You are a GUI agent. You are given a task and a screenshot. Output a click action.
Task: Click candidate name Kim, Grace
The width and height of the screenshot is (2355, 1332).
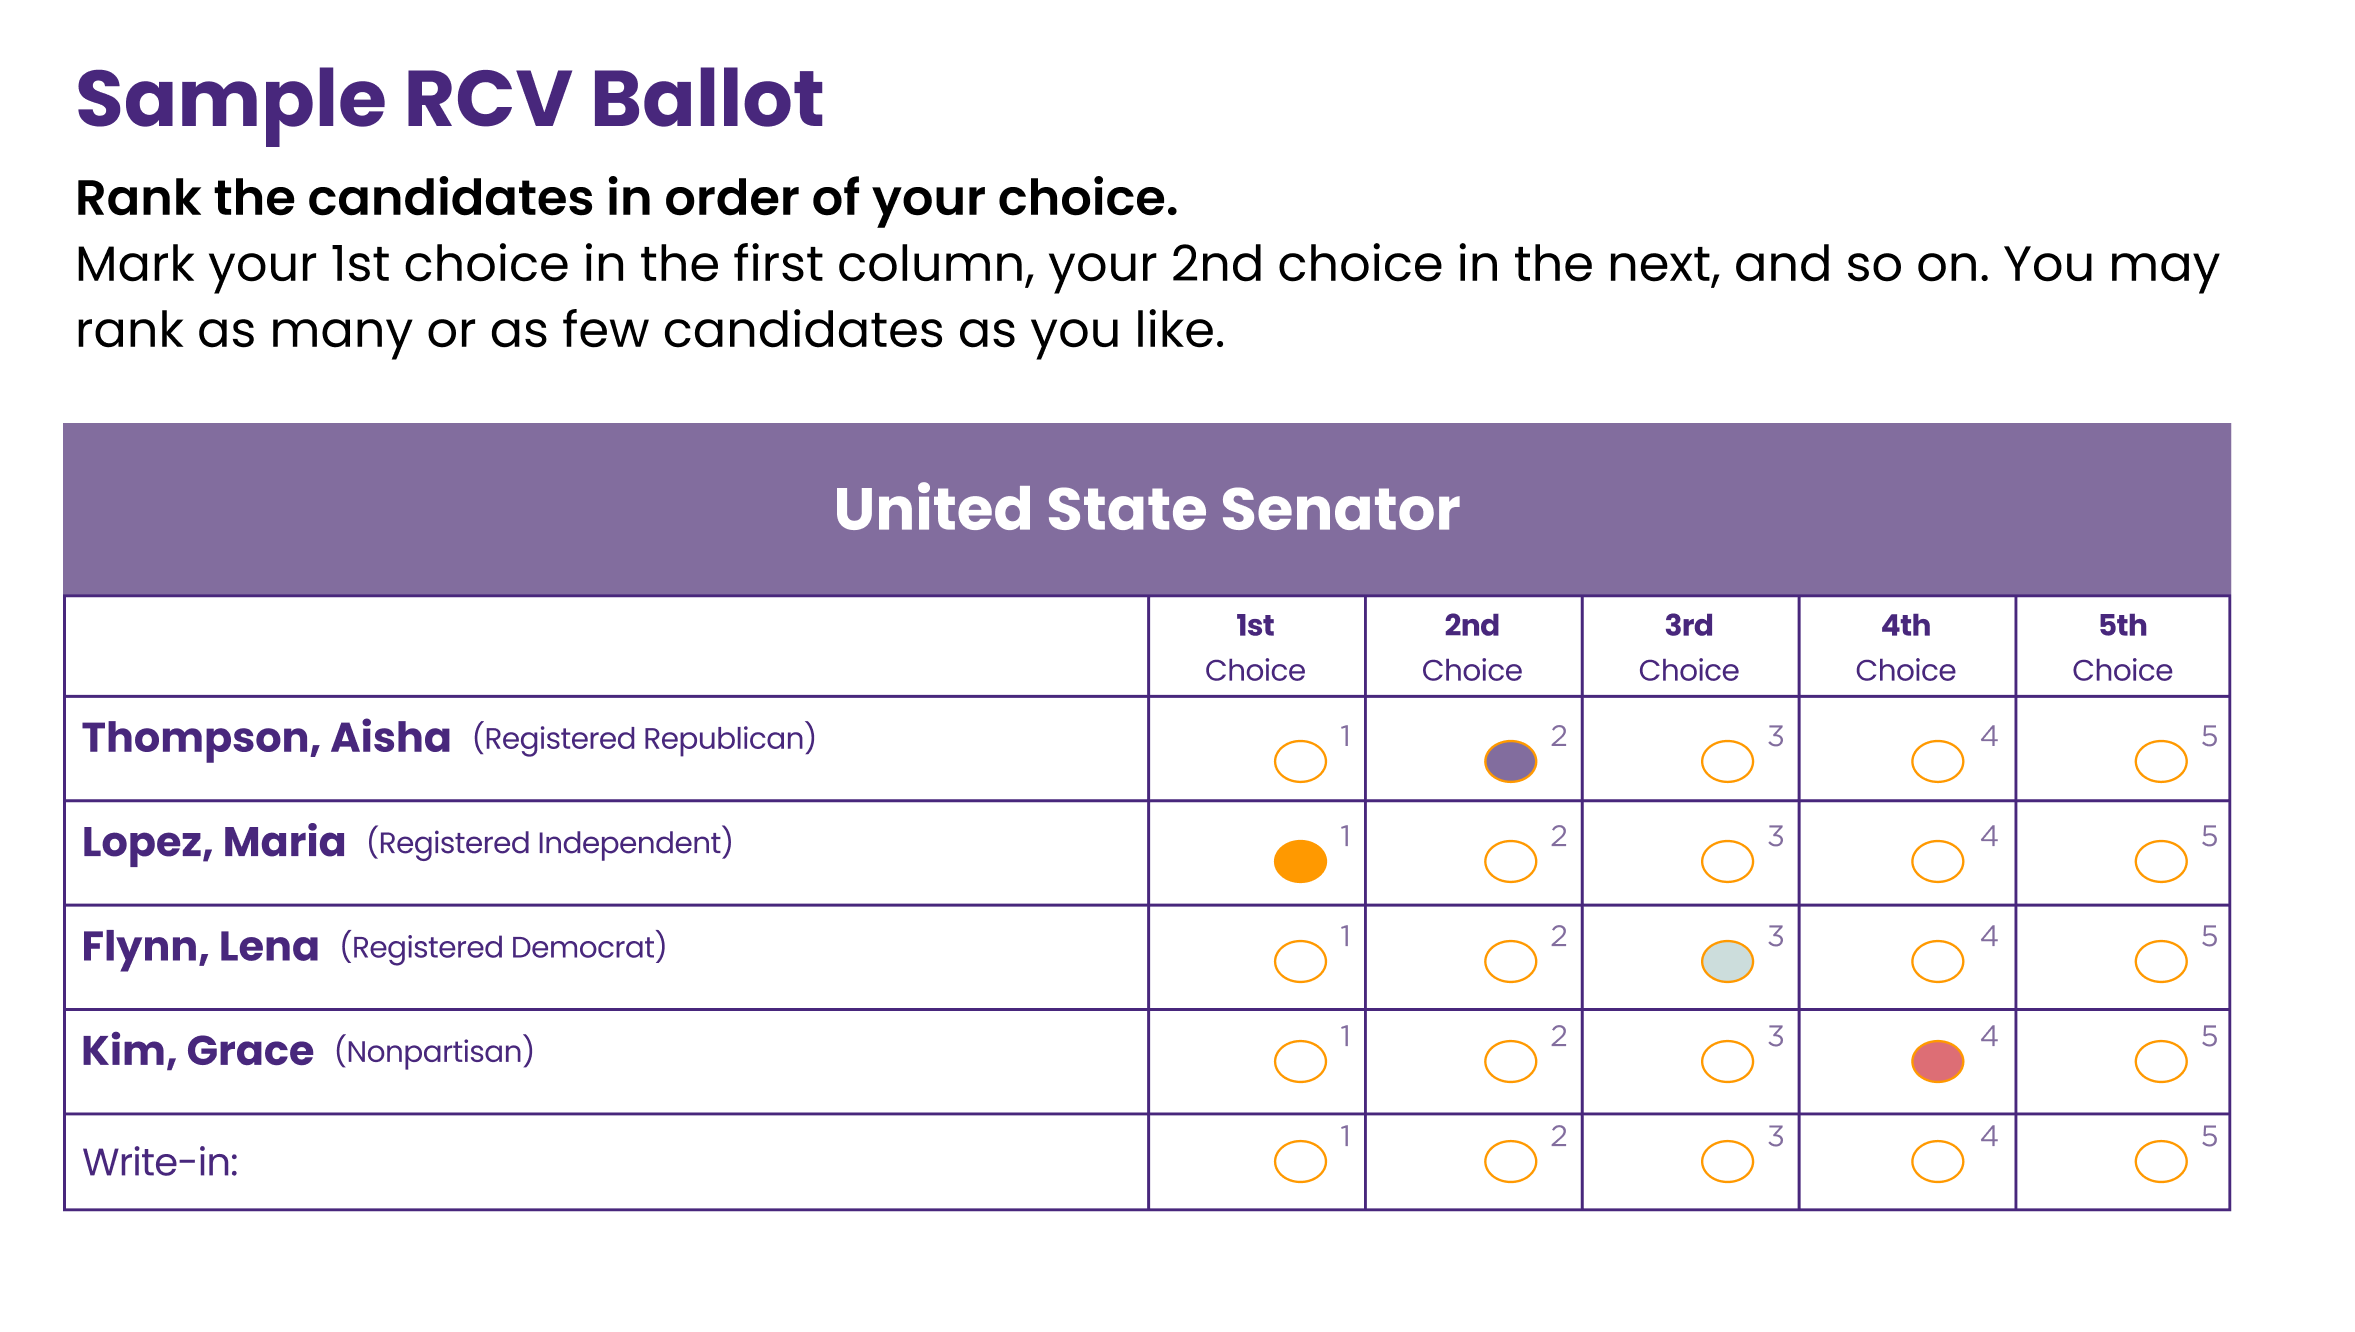[198, 1051]
